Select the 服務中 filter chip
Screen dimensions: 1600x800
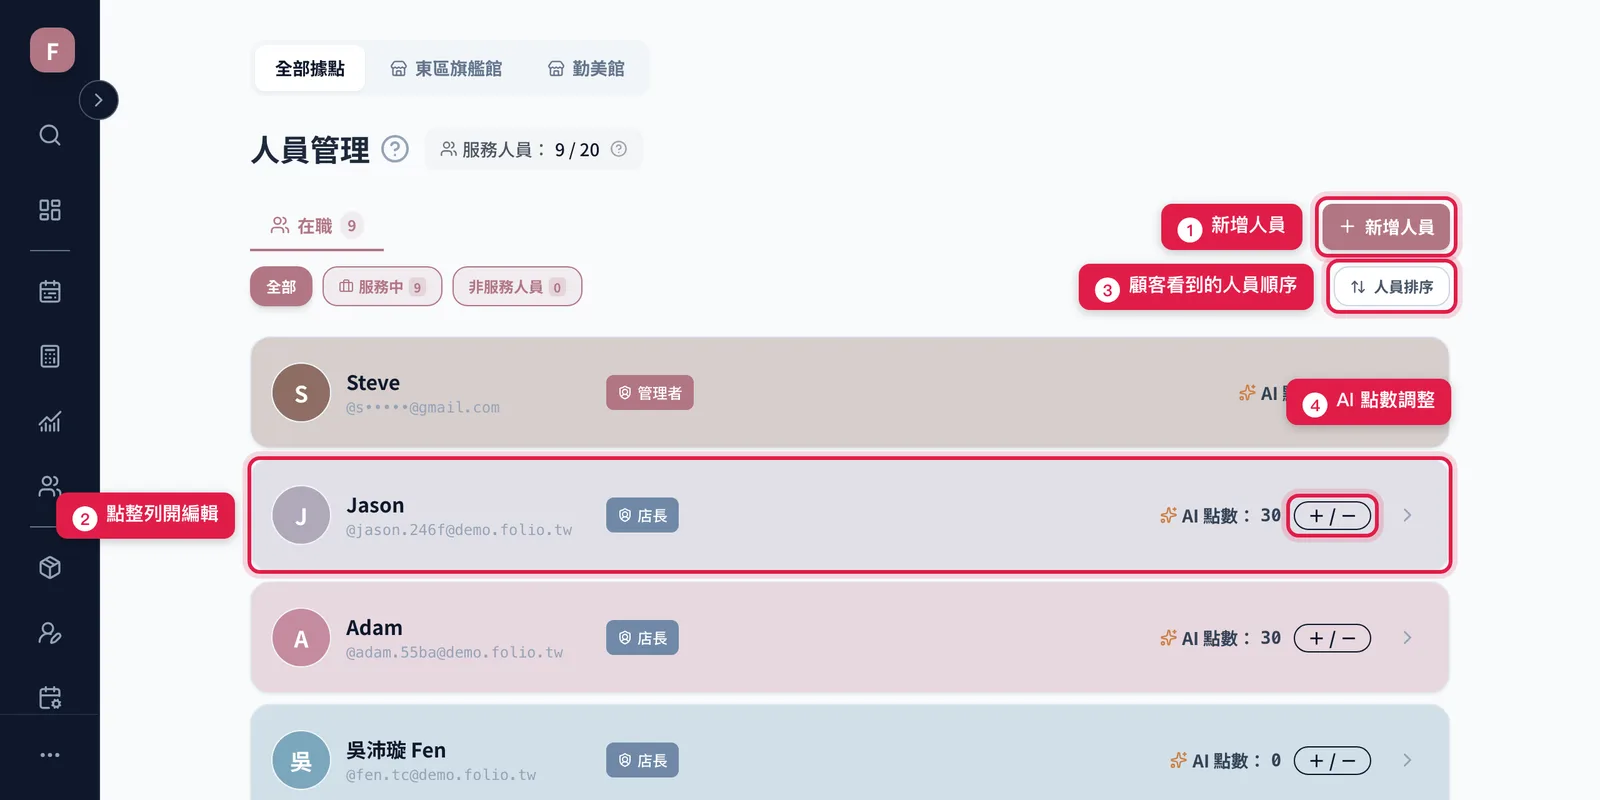click(x=382, y=287)
